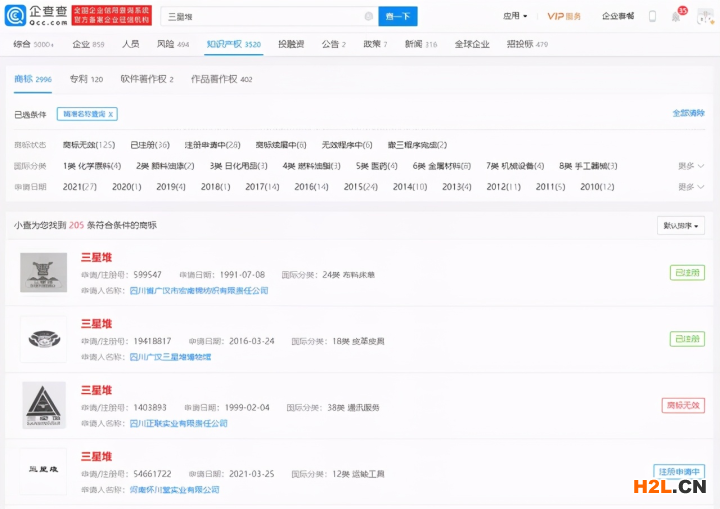Filter by 已注册(36) status
Image resolution: width=720 pixels, height=509 pixels.
[150, 145]
